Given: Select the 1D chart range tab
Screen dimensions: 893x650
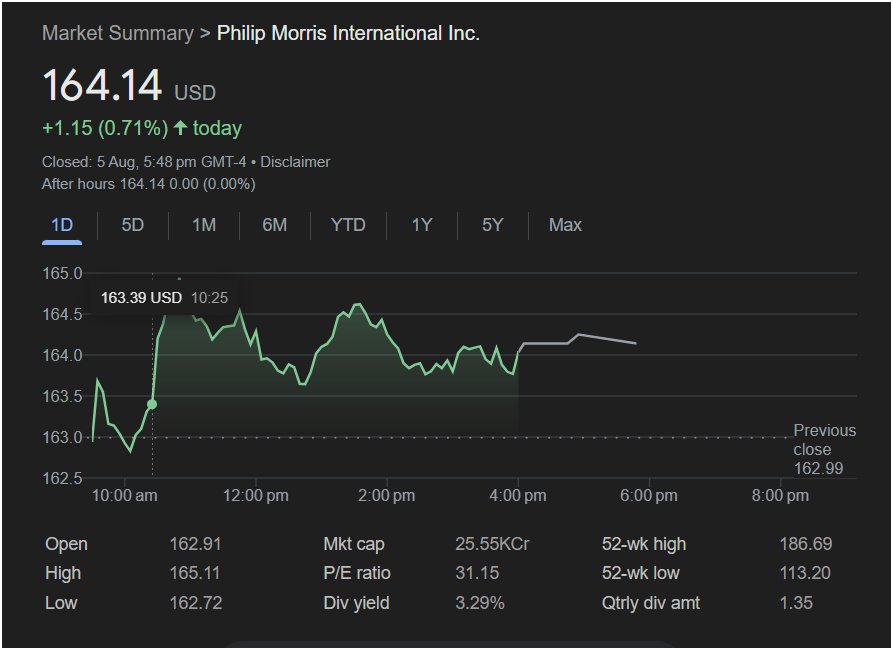Looking at the screenshot, I should pyautogui.click(x=62, y=225).
